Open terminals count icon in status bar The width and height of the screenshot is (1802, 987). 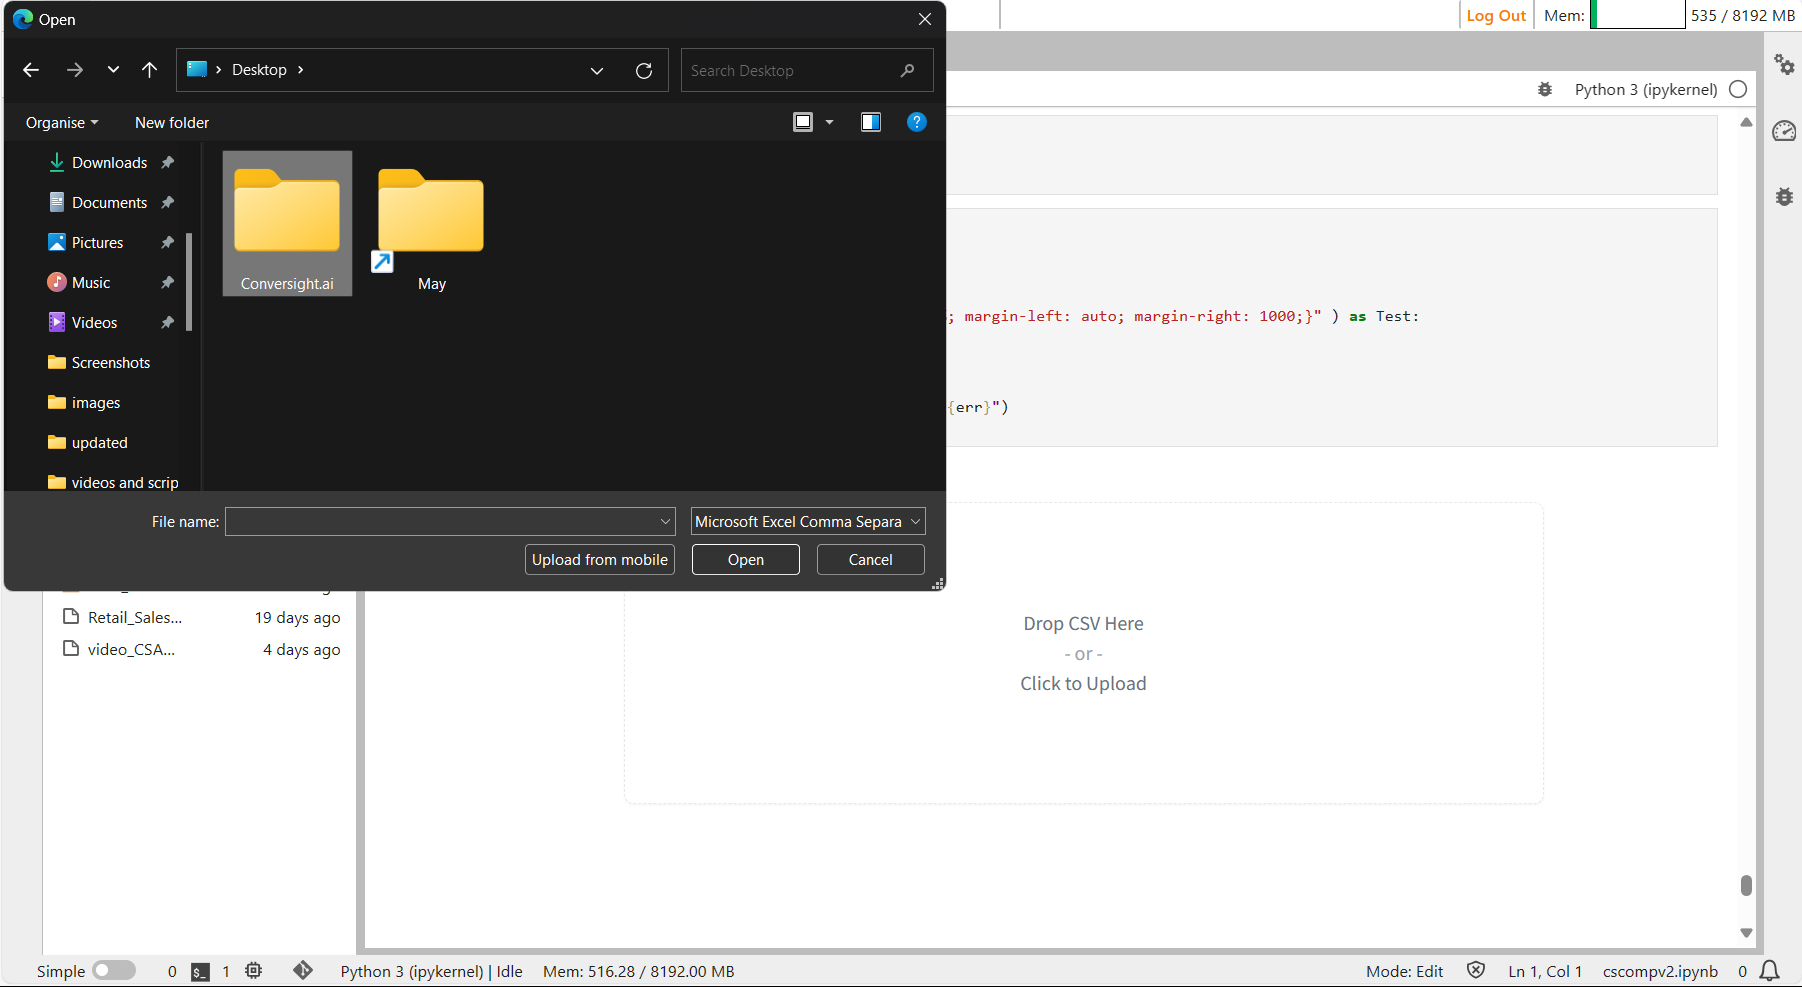pyautogui.click(x=201, y=971)
